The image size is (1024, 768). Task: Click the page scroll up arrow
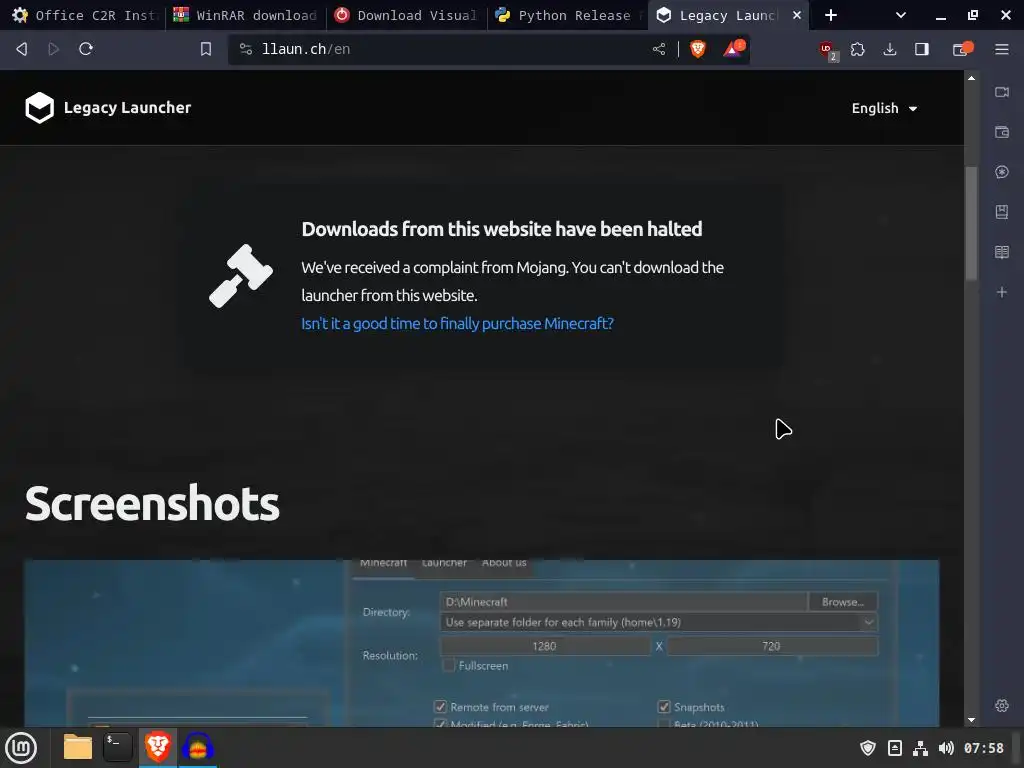pos(971,78)
